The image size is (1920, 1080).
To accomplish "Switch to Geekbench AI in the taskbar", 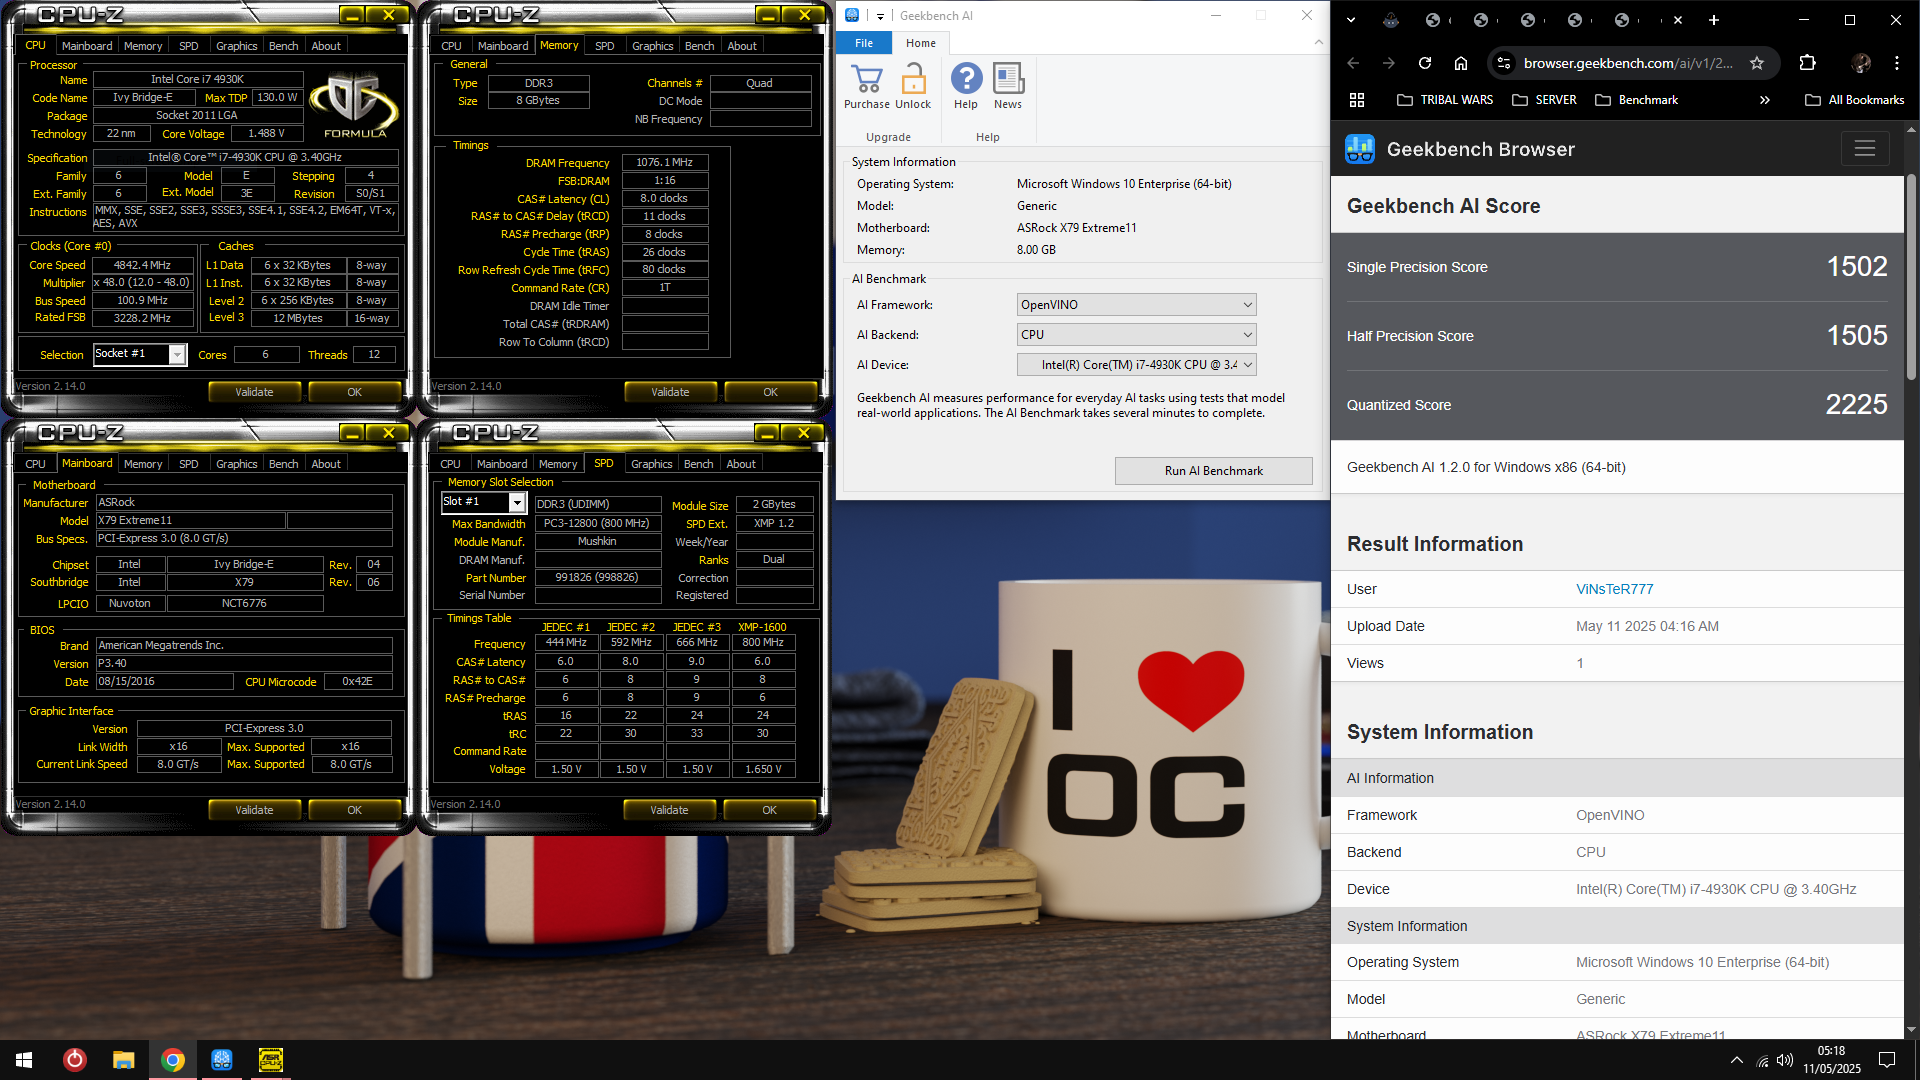I will pyautogui.click(x=222, y=1060).
